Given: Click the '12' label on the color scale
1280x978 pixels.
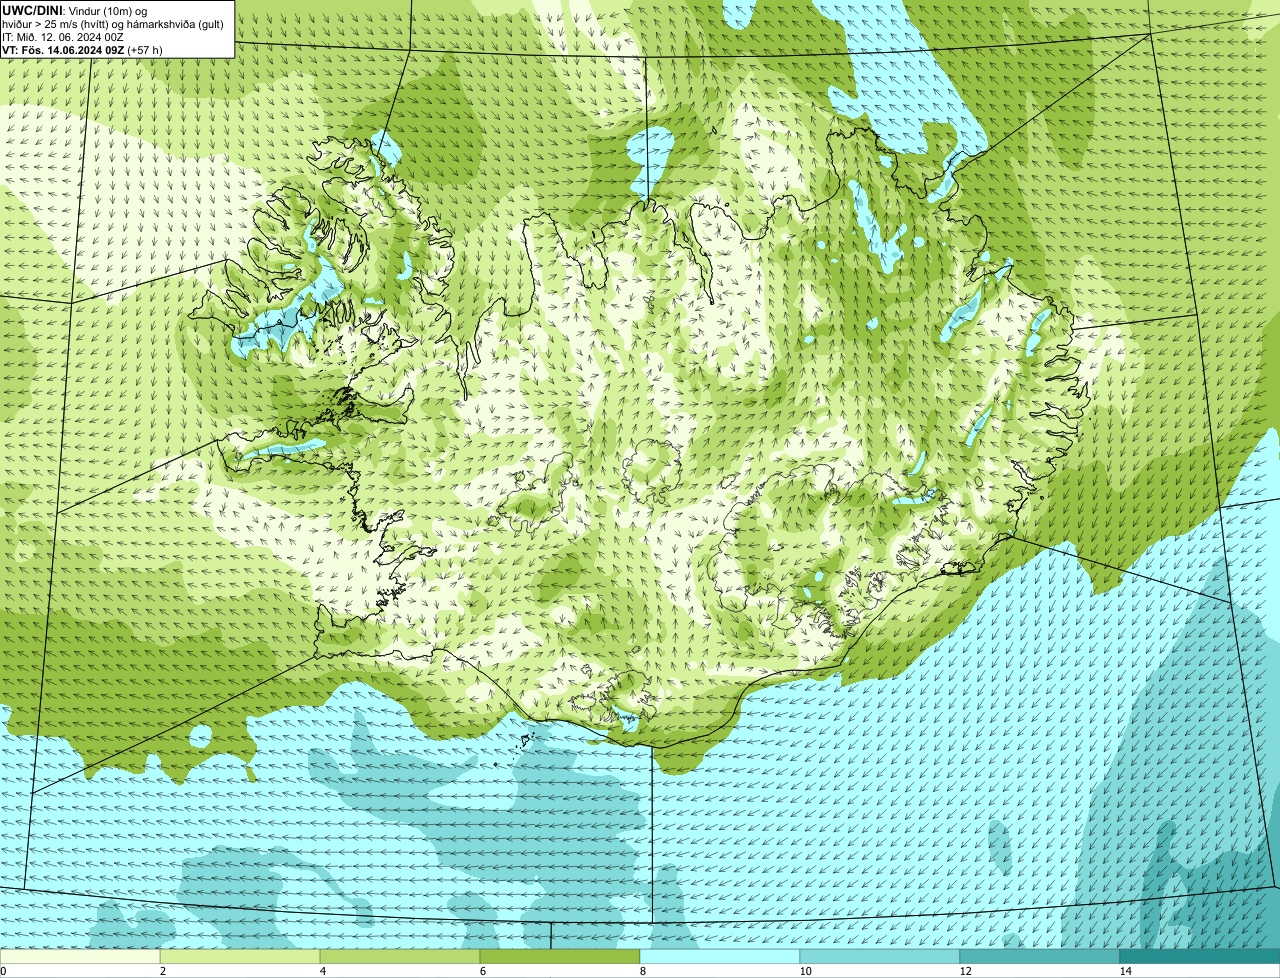Looking at the screenshot, I should [965, 971].
